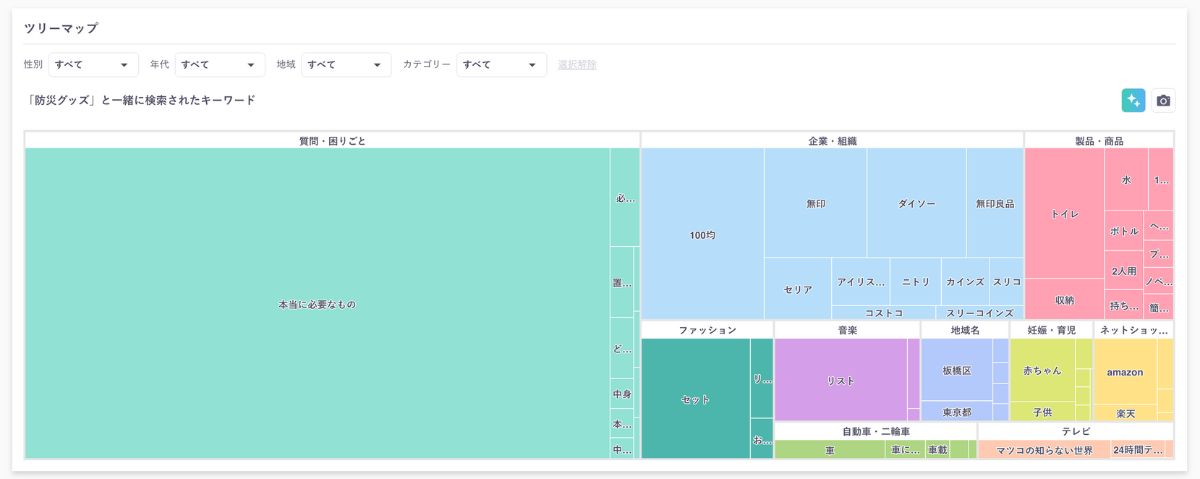Select the 本当に必要なもの treemap block
This screenshot has height=479, width=1200.
(x=317, y=303)
